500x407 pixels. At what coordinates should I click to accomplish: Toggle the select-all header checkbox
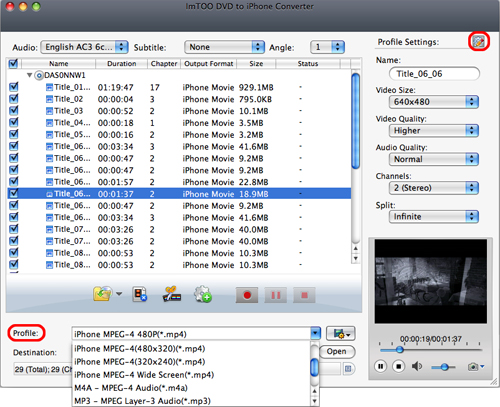tap(13, 63)
